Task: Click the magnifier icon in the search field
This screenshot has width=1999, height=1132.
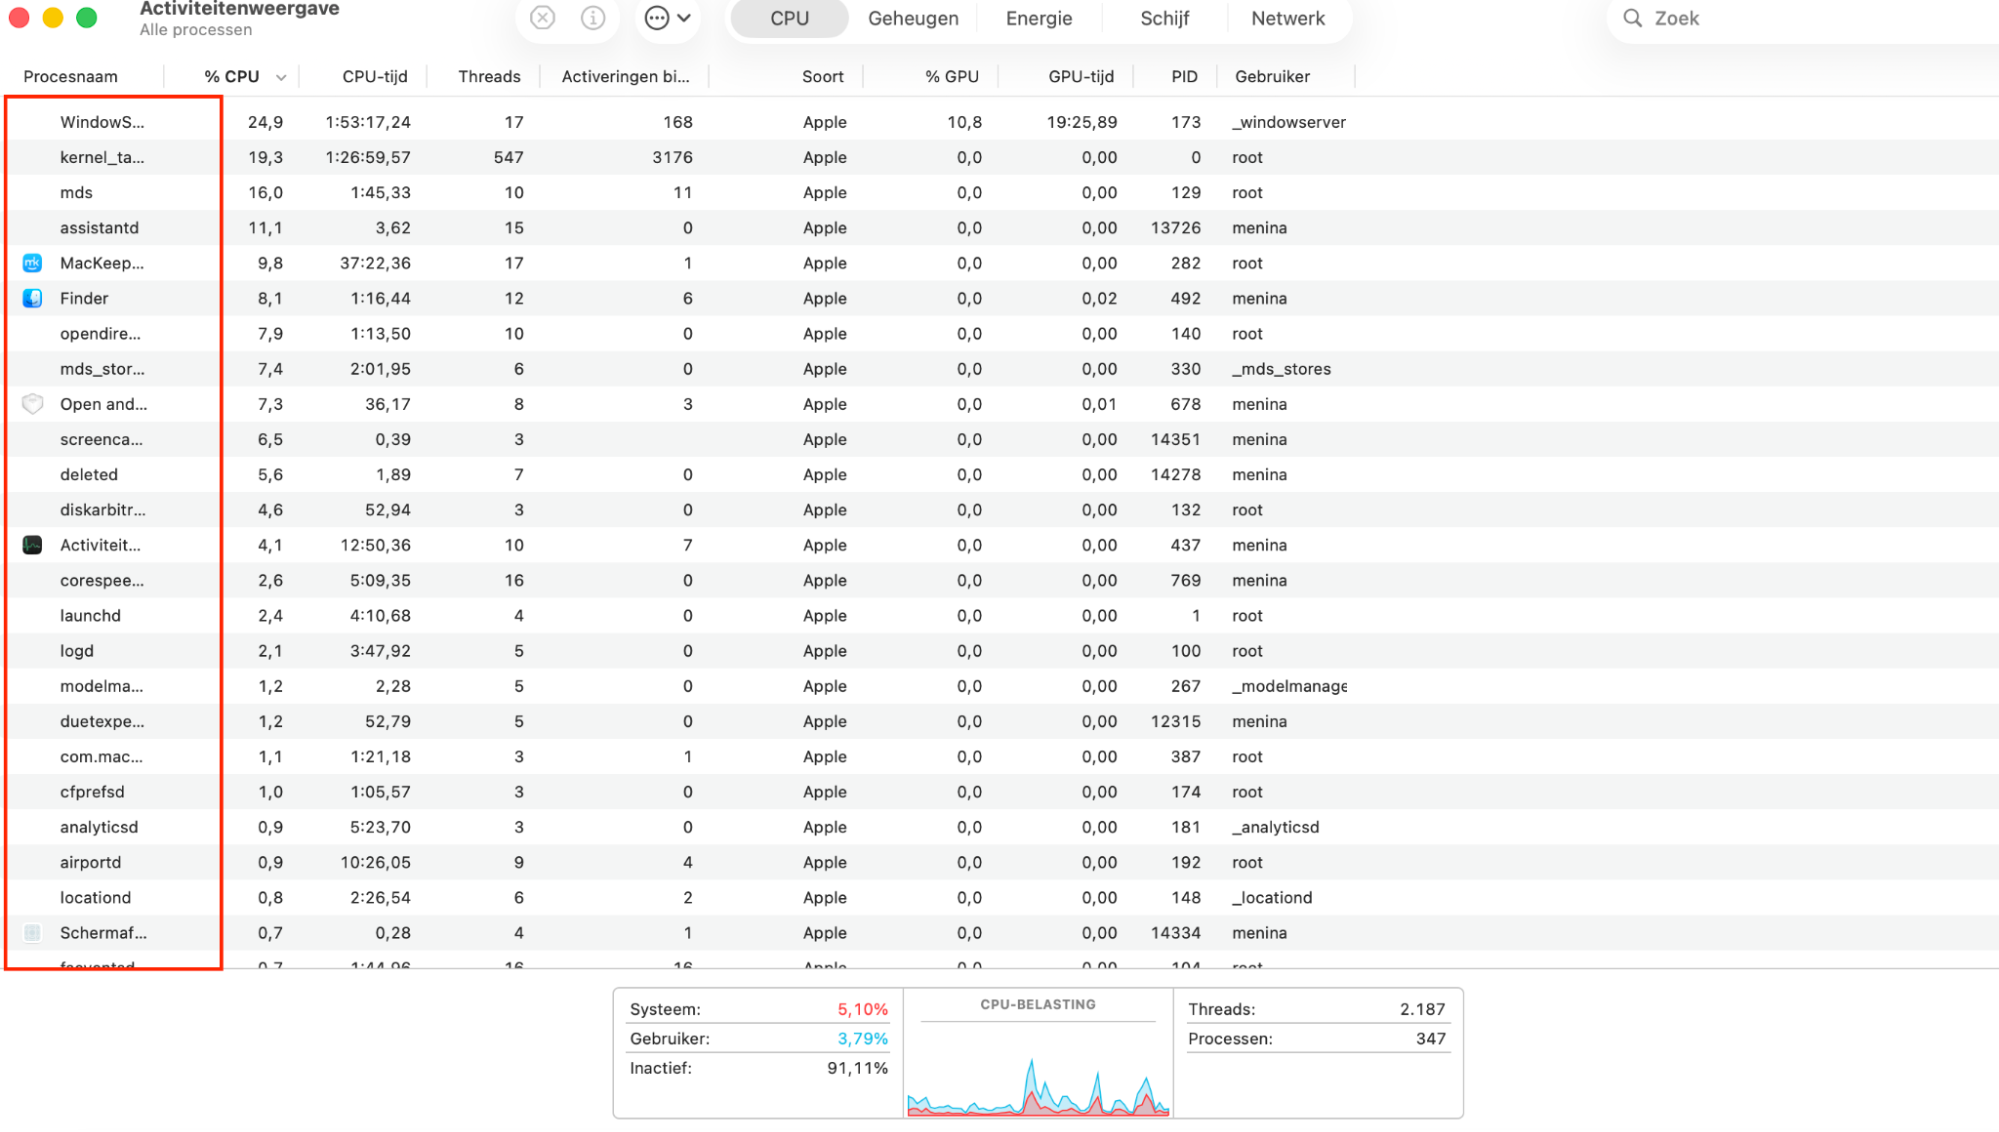Action: (1632, 18)
